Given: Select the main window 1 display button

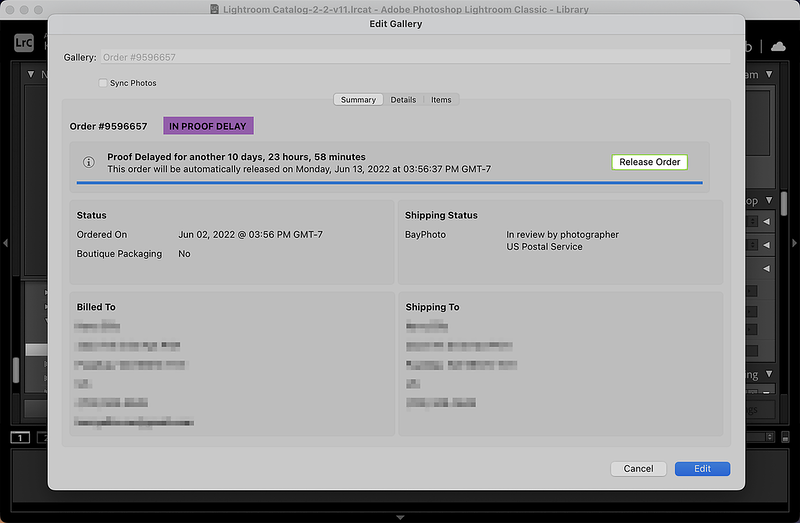Looking at the screenshot, I should pyautogui.click(x=20, y=438).
